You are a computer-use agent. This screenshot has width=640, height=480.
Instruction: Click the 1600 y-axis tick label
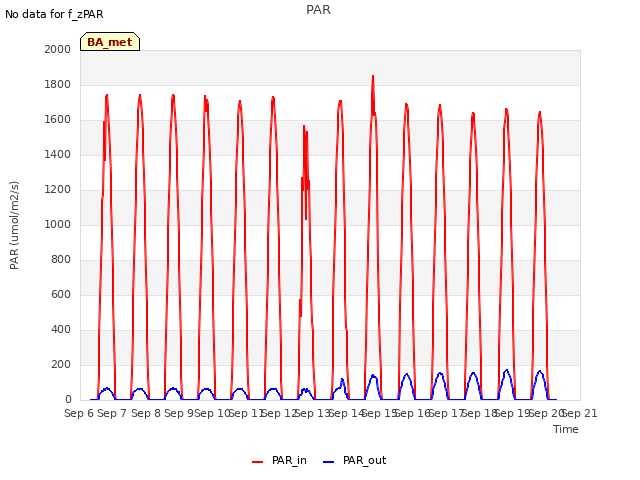(58, 120)
